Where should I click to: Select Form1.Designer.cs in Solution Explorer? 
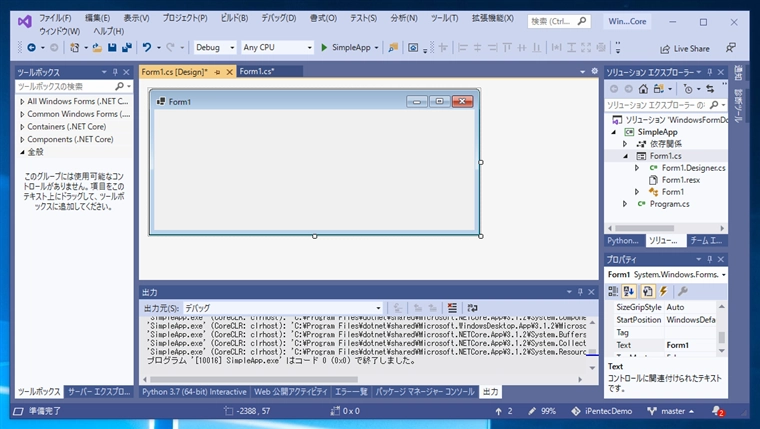click(694, 168)
